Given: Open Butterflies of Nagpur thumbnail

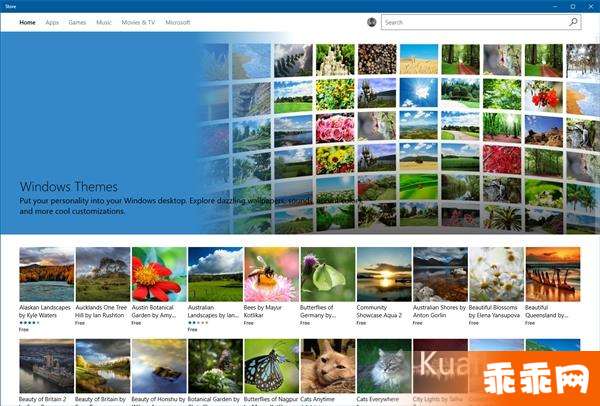Looking at the screenshot, I should tap(271, 366).
